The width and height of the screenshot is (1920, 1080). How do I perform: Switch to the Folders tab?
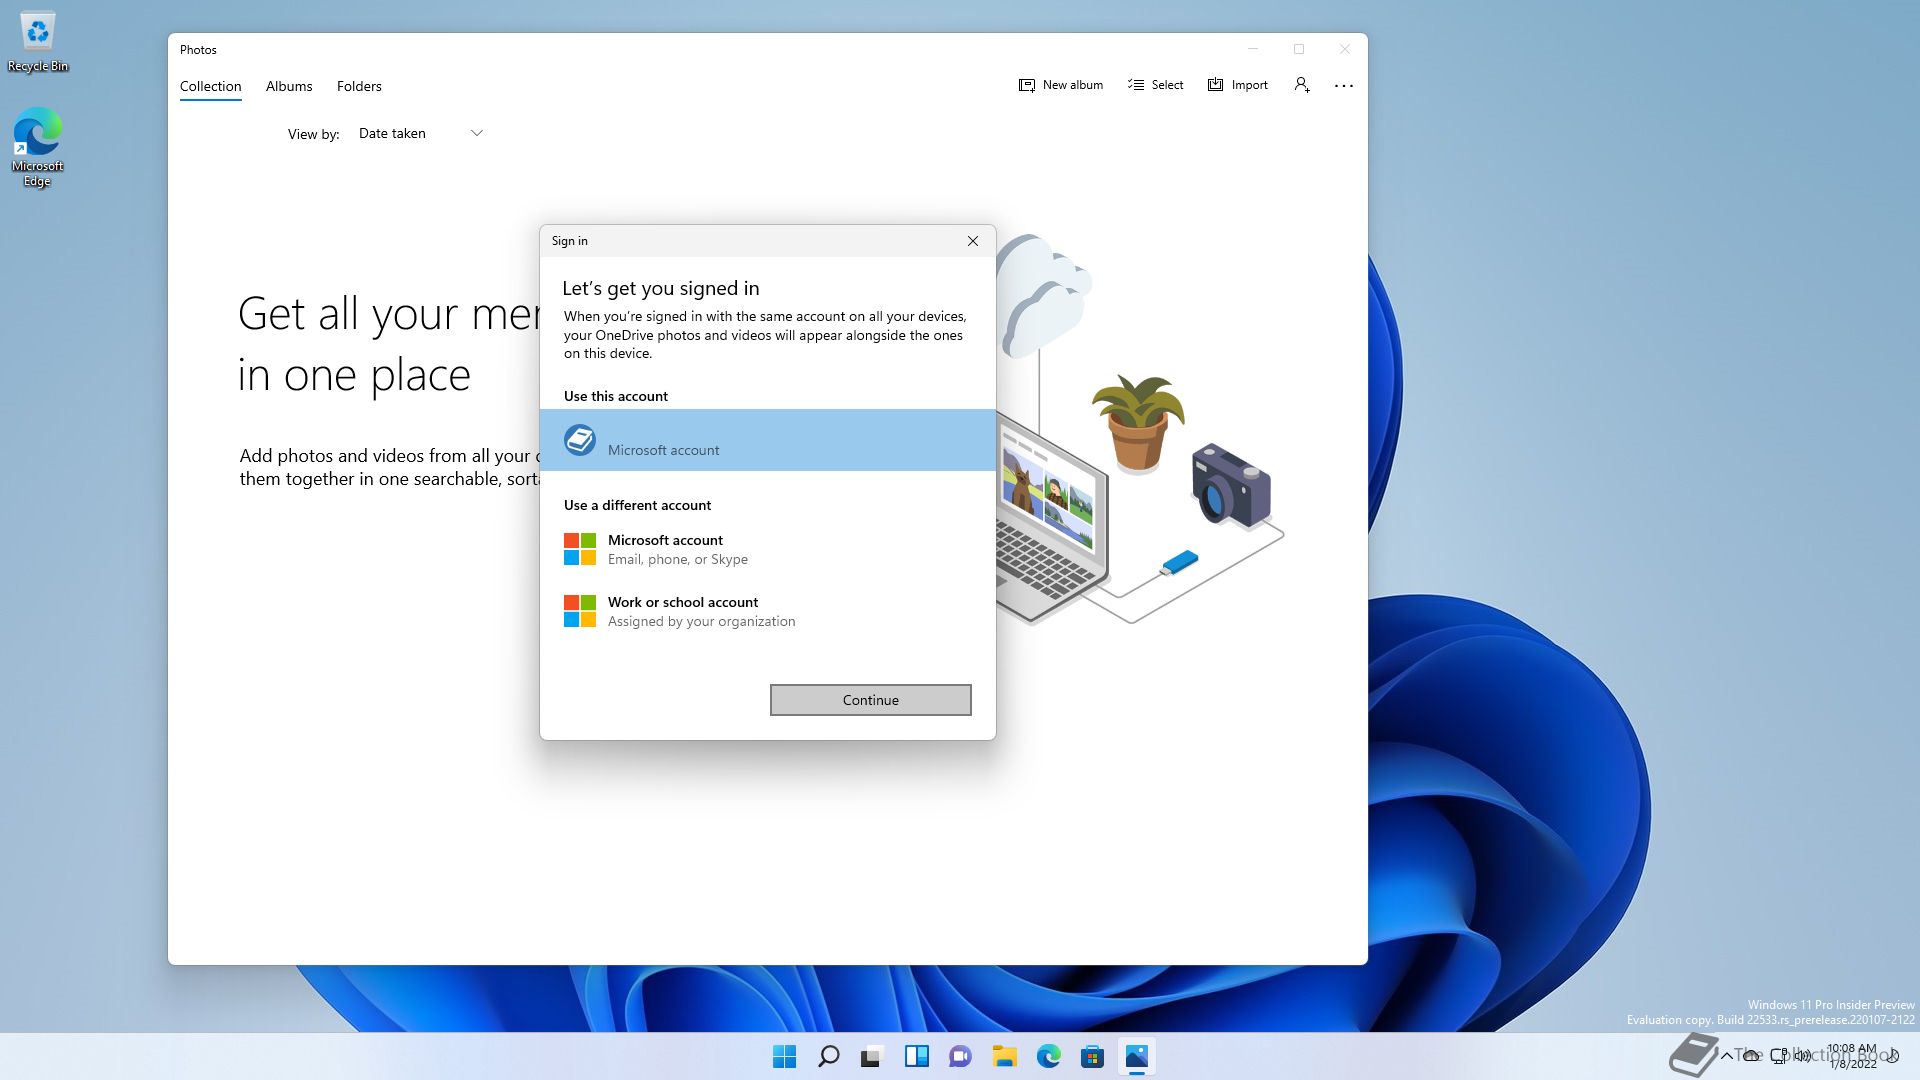click(x=359, y=86)
